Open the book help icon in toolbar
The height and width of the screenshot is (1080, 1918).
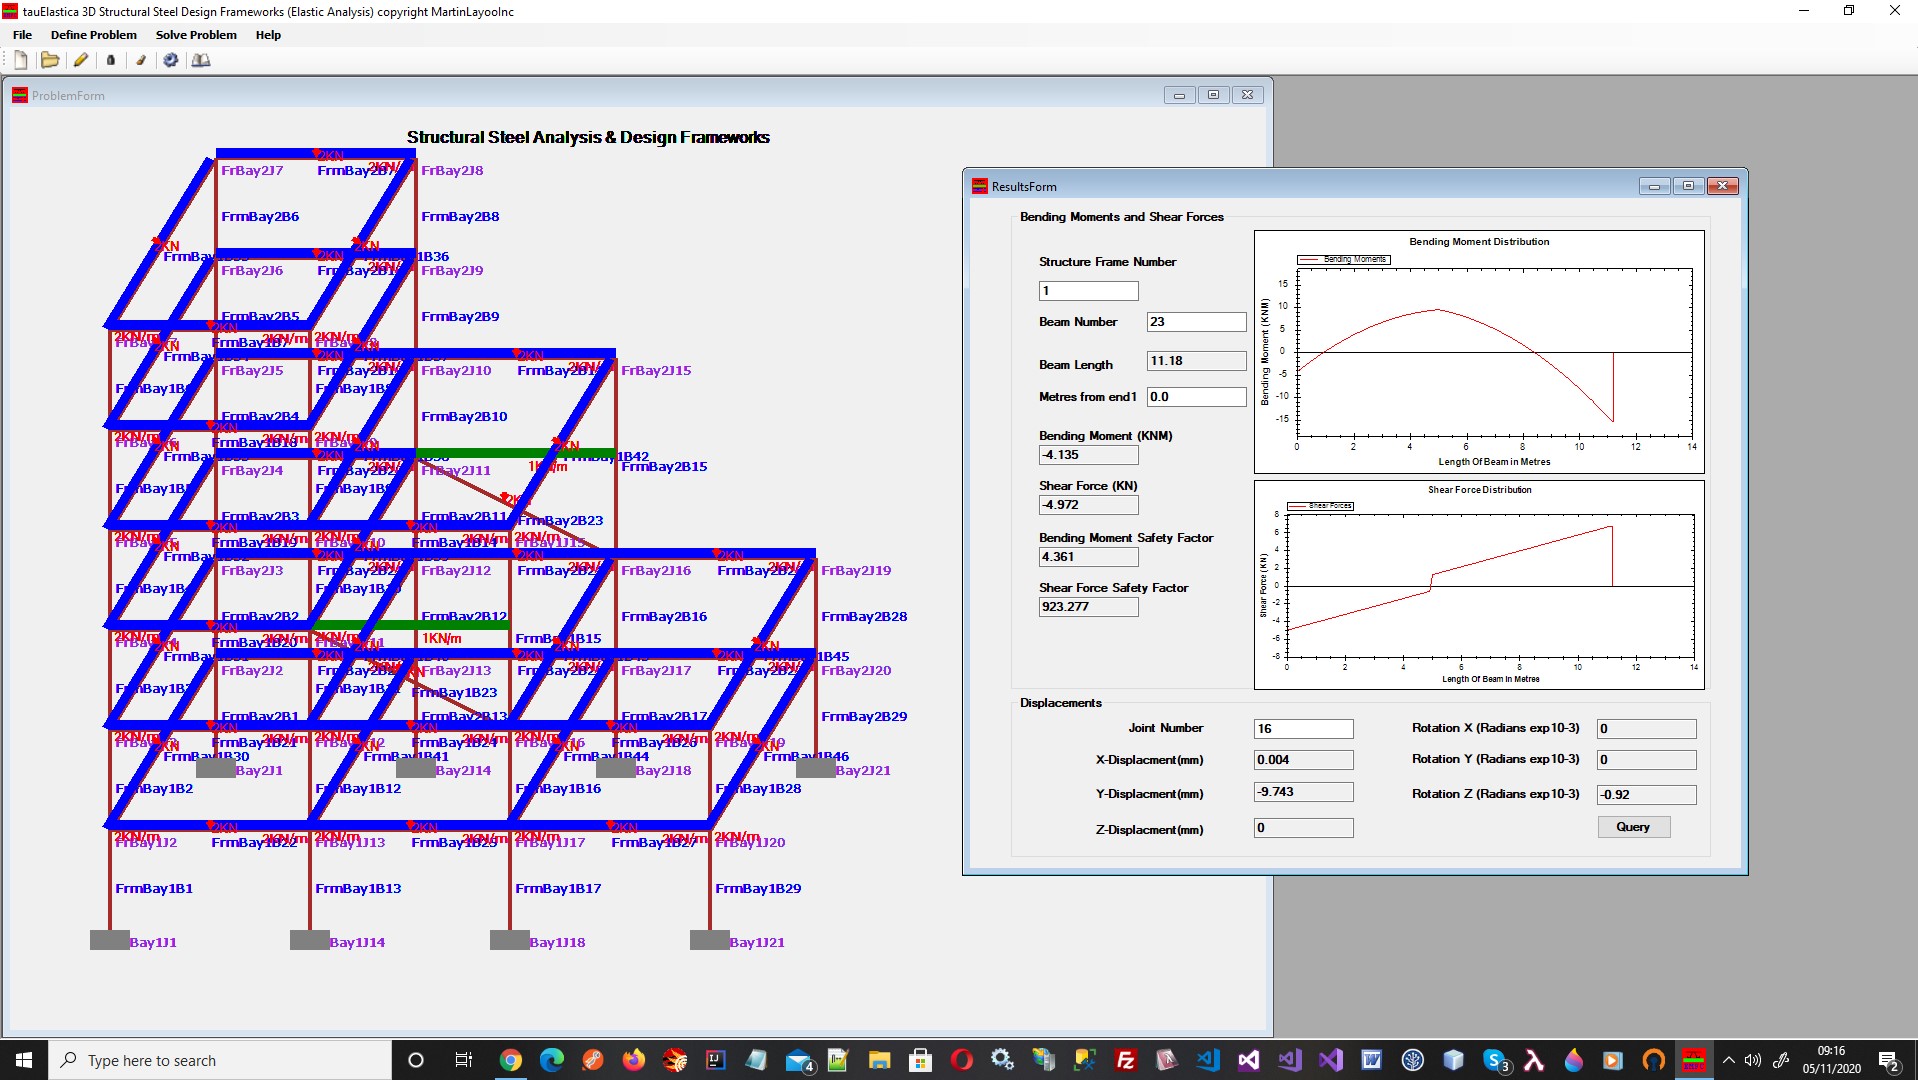point(201,60)
